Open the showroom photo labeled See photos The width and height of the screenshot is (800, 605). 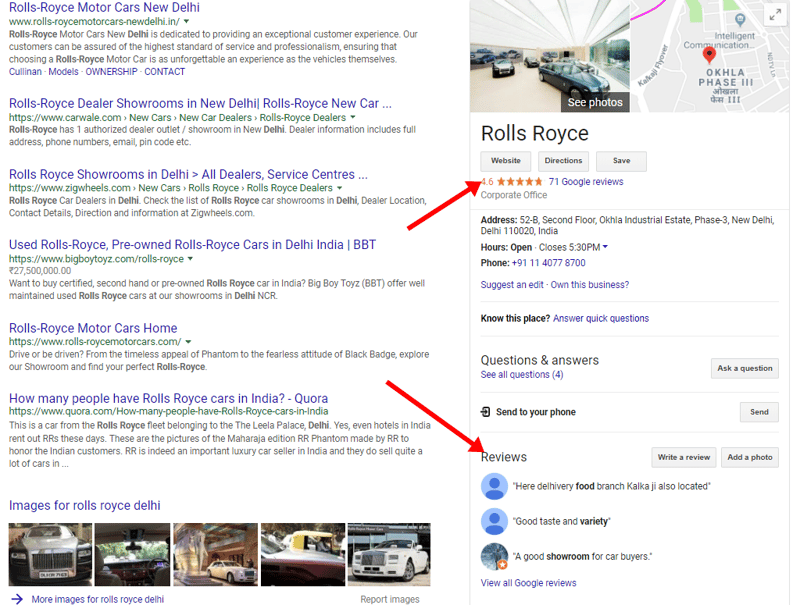pyautogui.click(x=549, y=56)
